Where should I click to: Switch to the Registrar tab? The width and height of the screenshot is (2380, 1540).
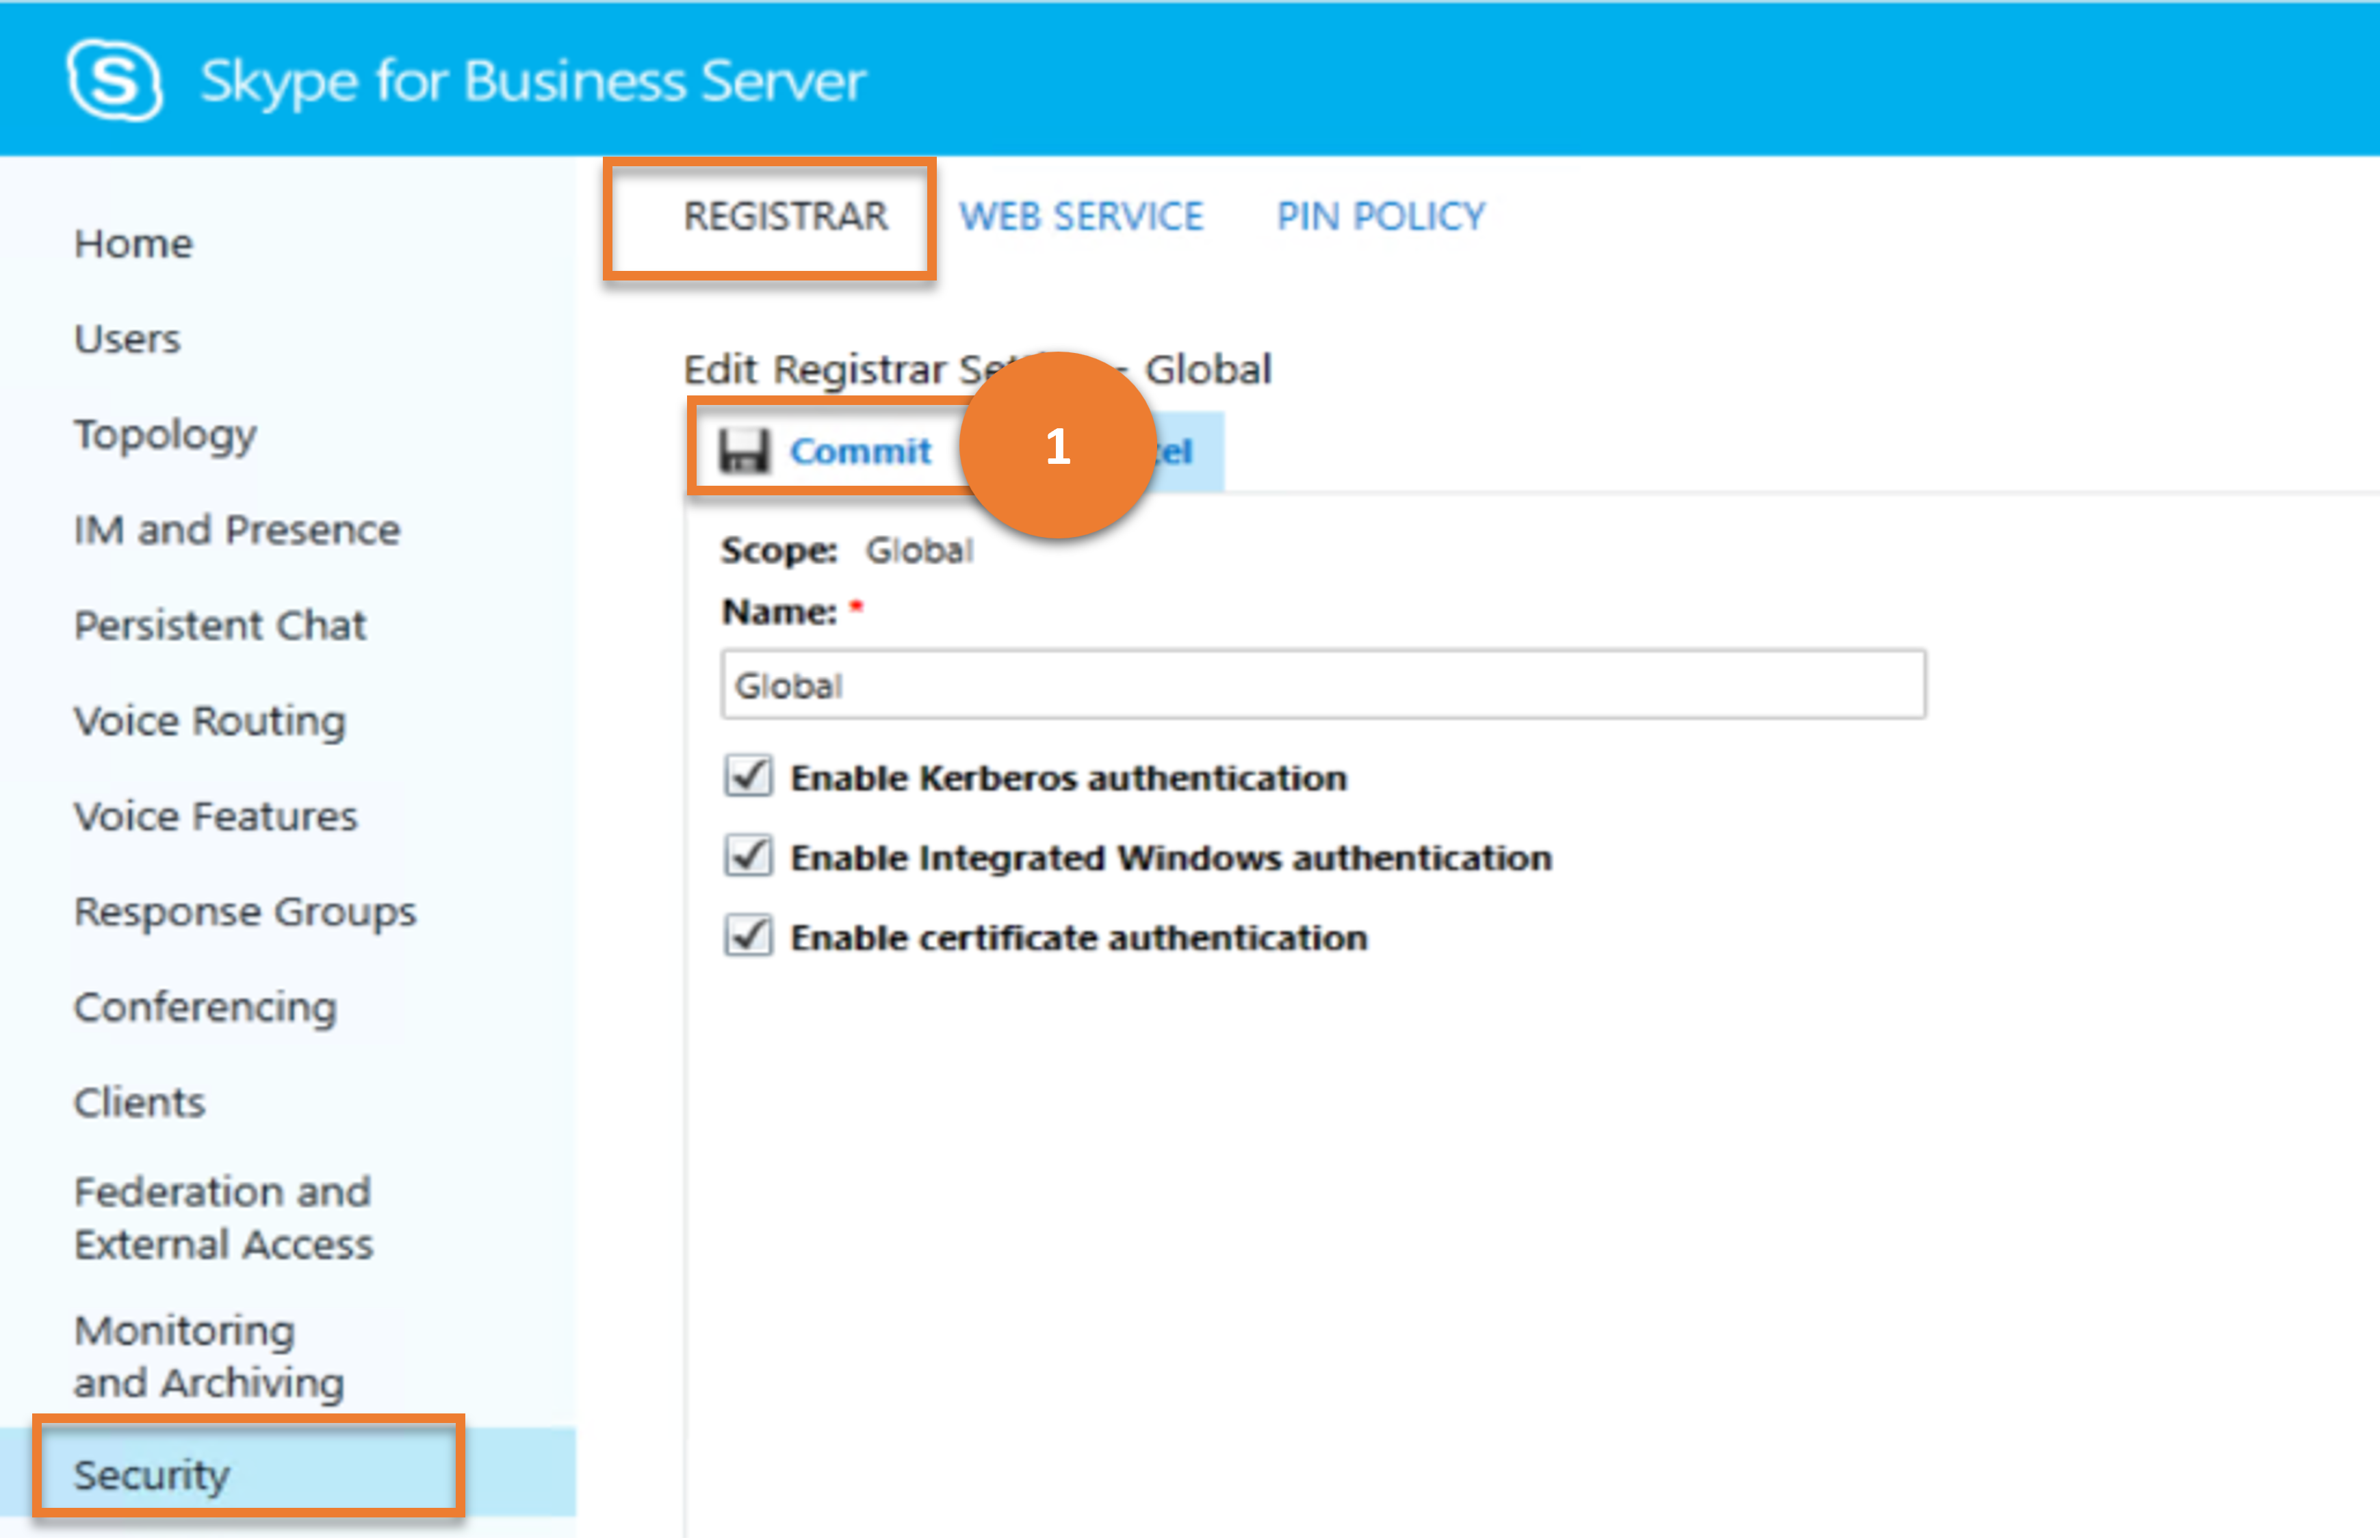[x=785, y=216]
